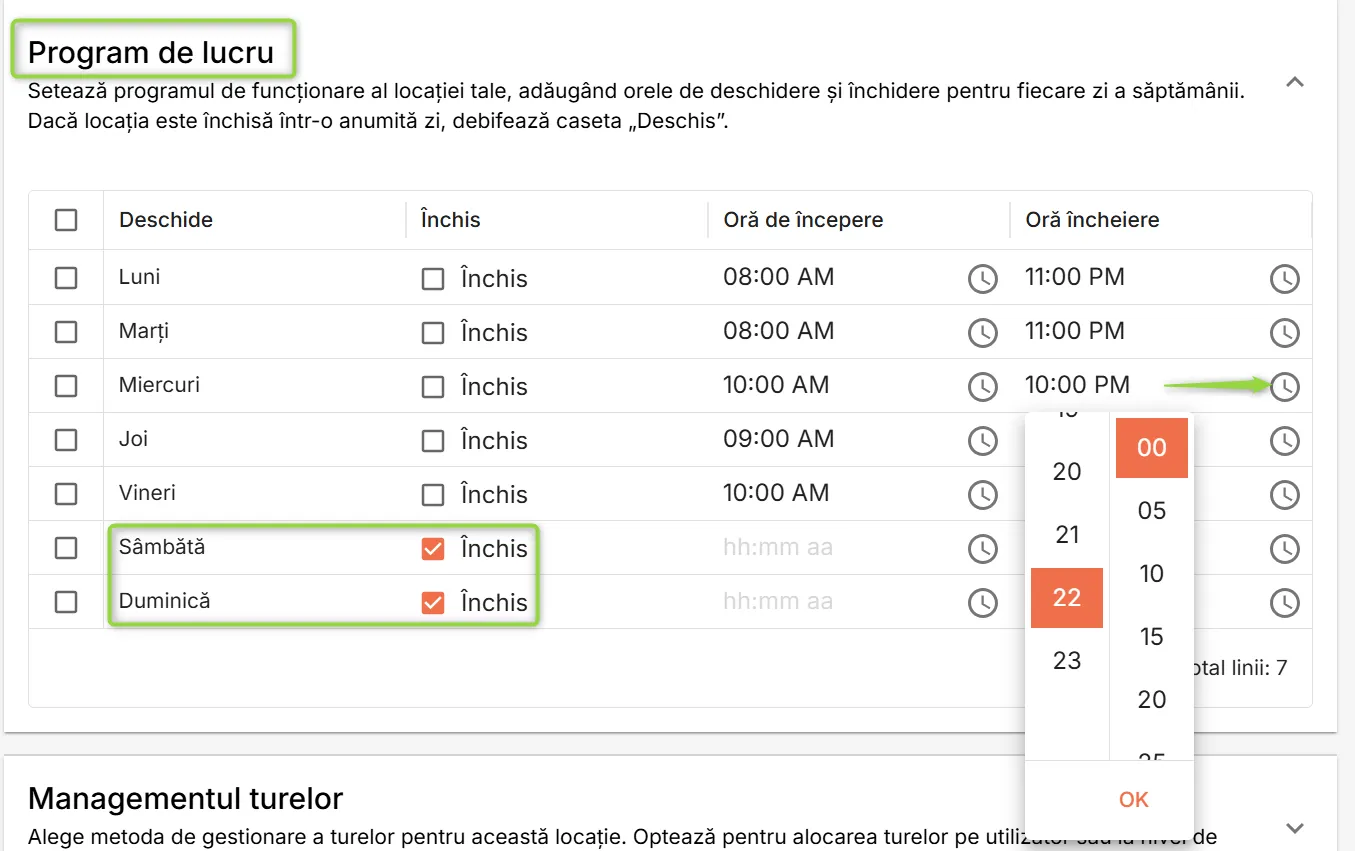Open the end time clock picker for Luni
The height and width of the screenshot is (851, 1355).
click(1285, 278)
